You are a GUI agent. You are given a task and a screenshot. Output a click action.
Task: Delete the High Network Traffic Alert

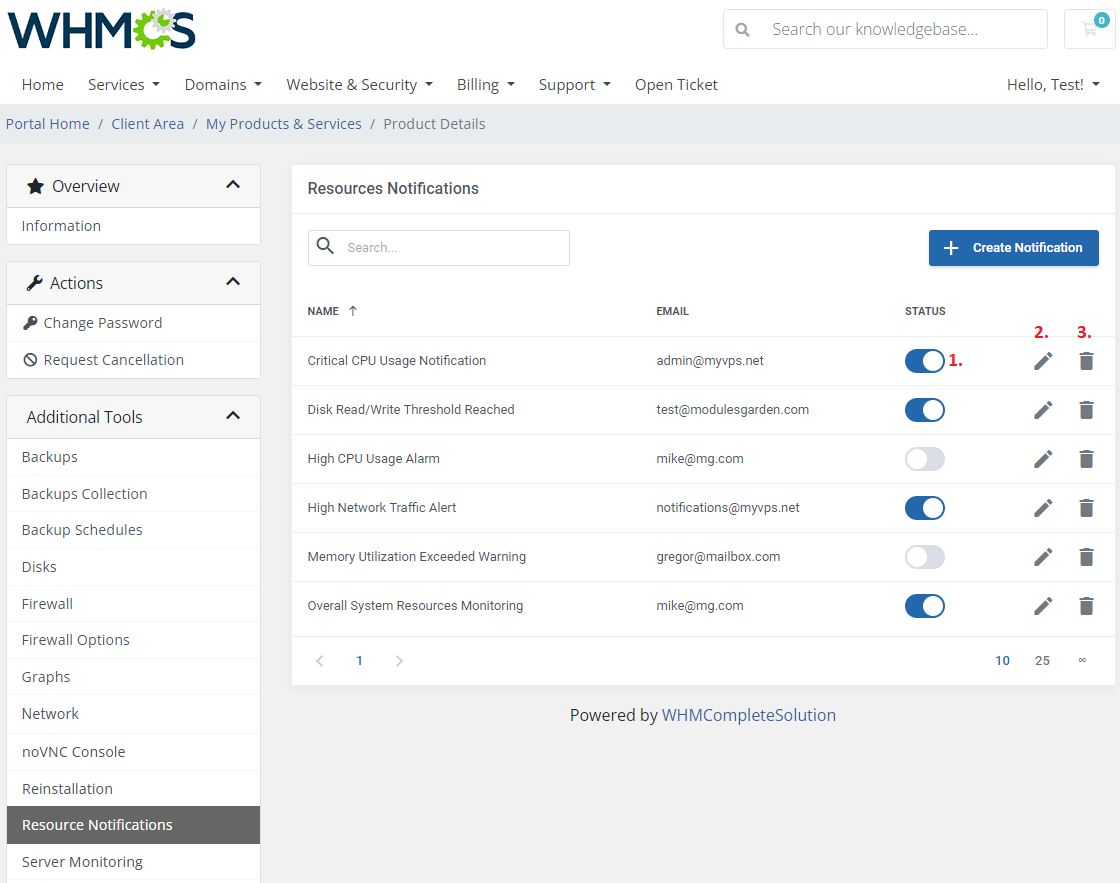tap(1086, 508)
